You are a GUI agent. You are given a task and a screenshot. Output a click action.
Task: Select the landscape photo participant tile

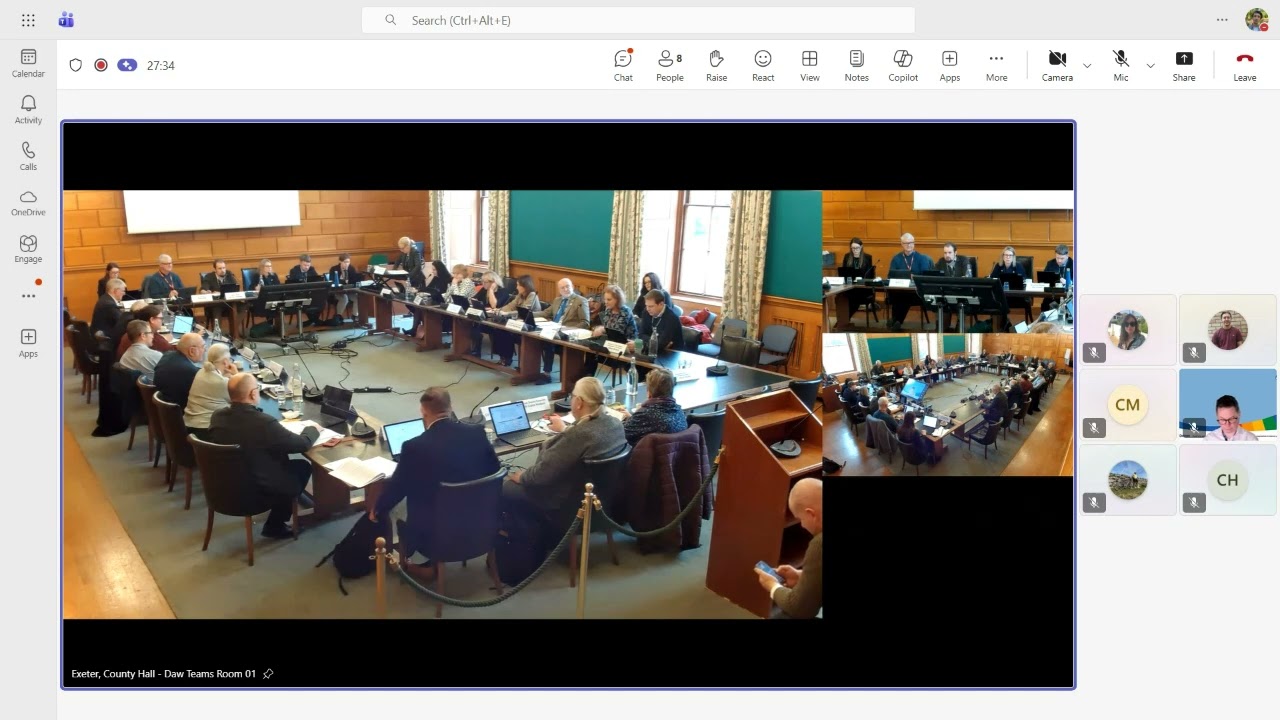click(1128, 480)
